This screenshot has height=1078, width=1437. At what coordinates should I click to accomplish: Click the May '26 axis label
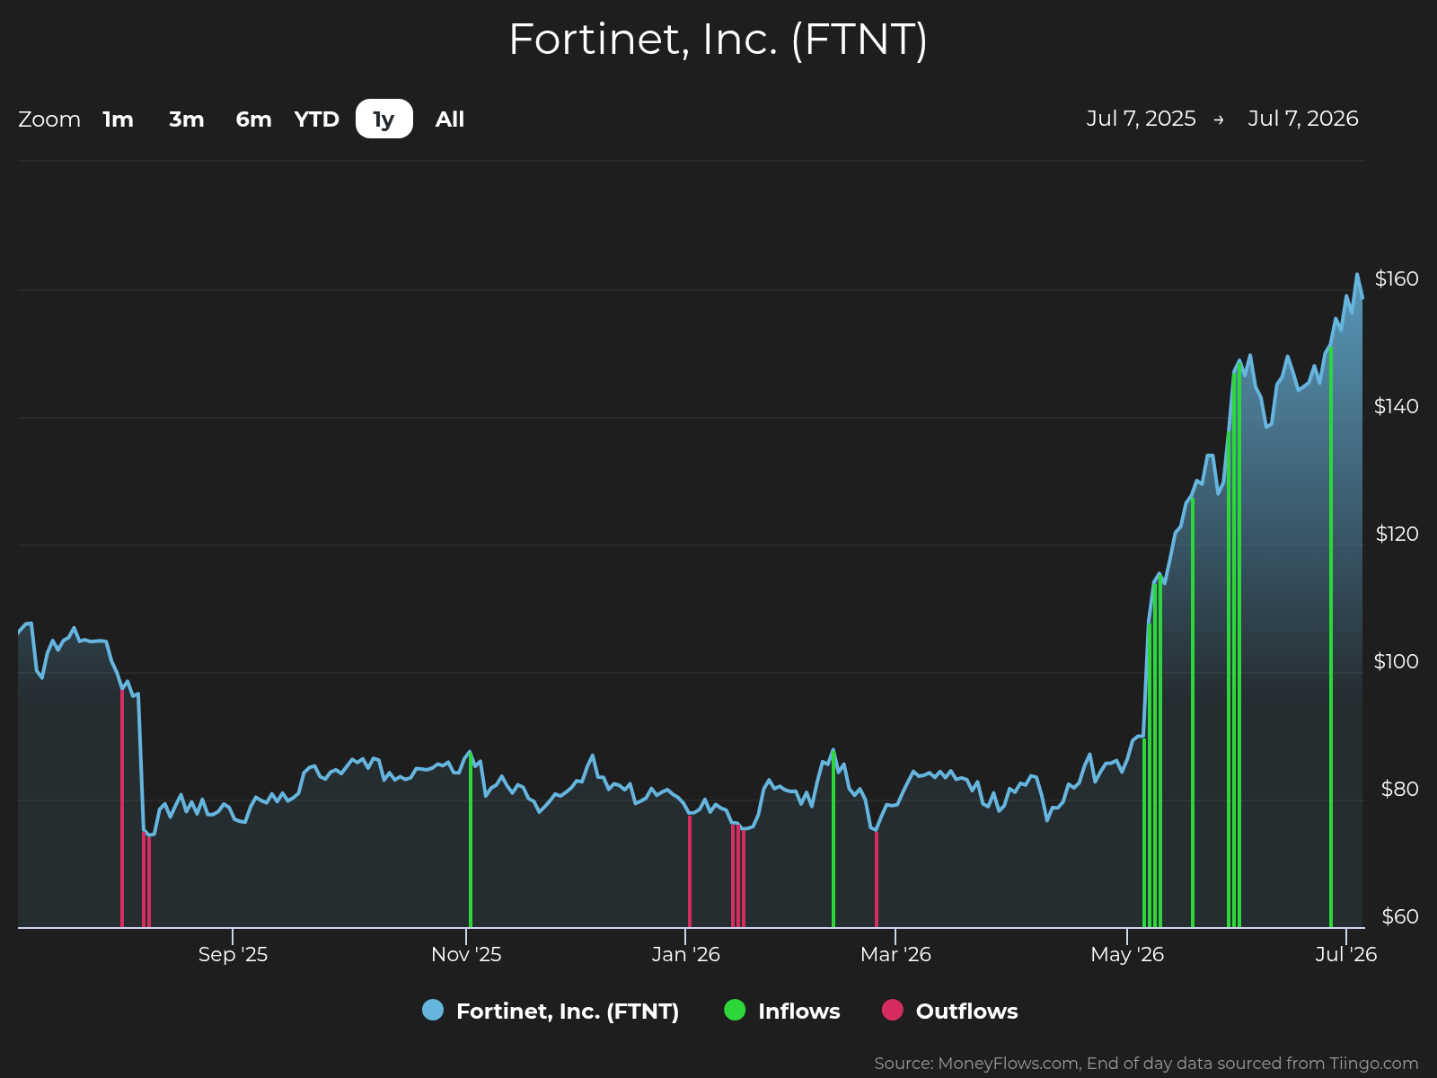[1127, 954]
